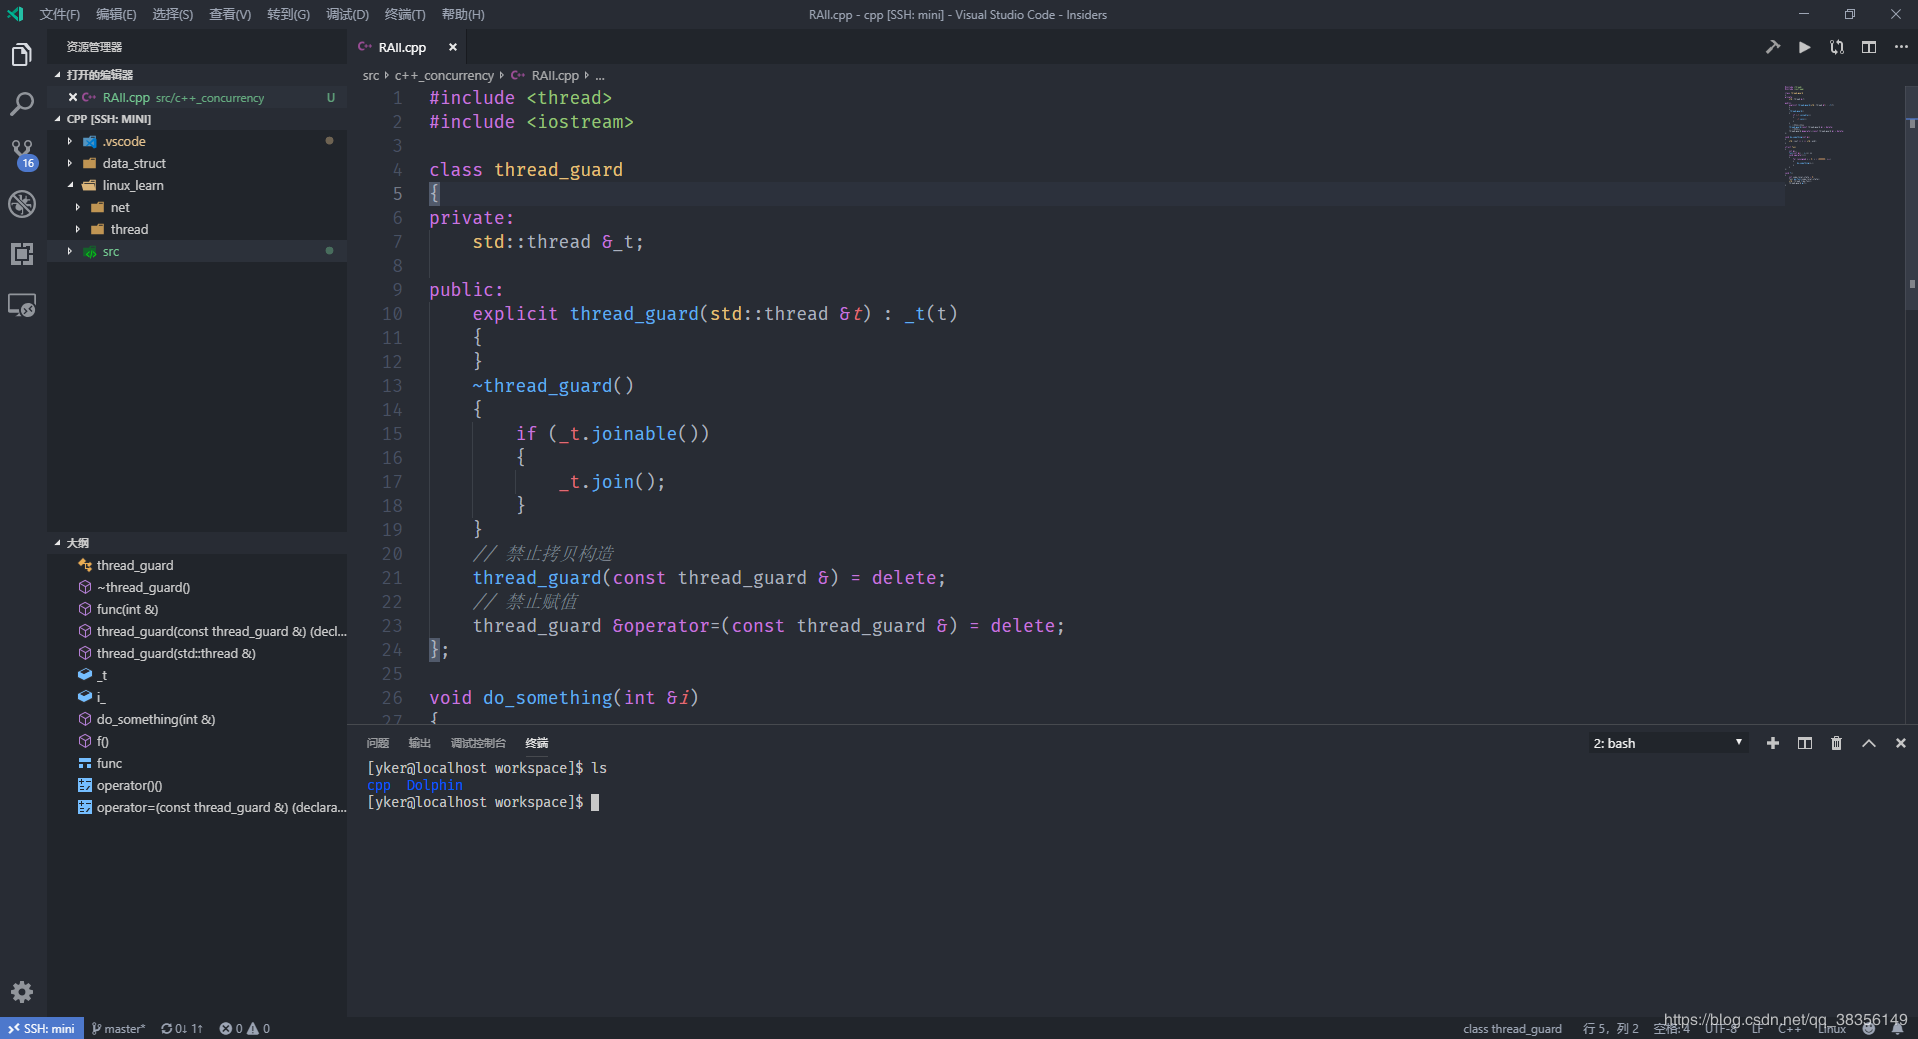
Task: Click the master branch status item
Action: pos(119,1028)
